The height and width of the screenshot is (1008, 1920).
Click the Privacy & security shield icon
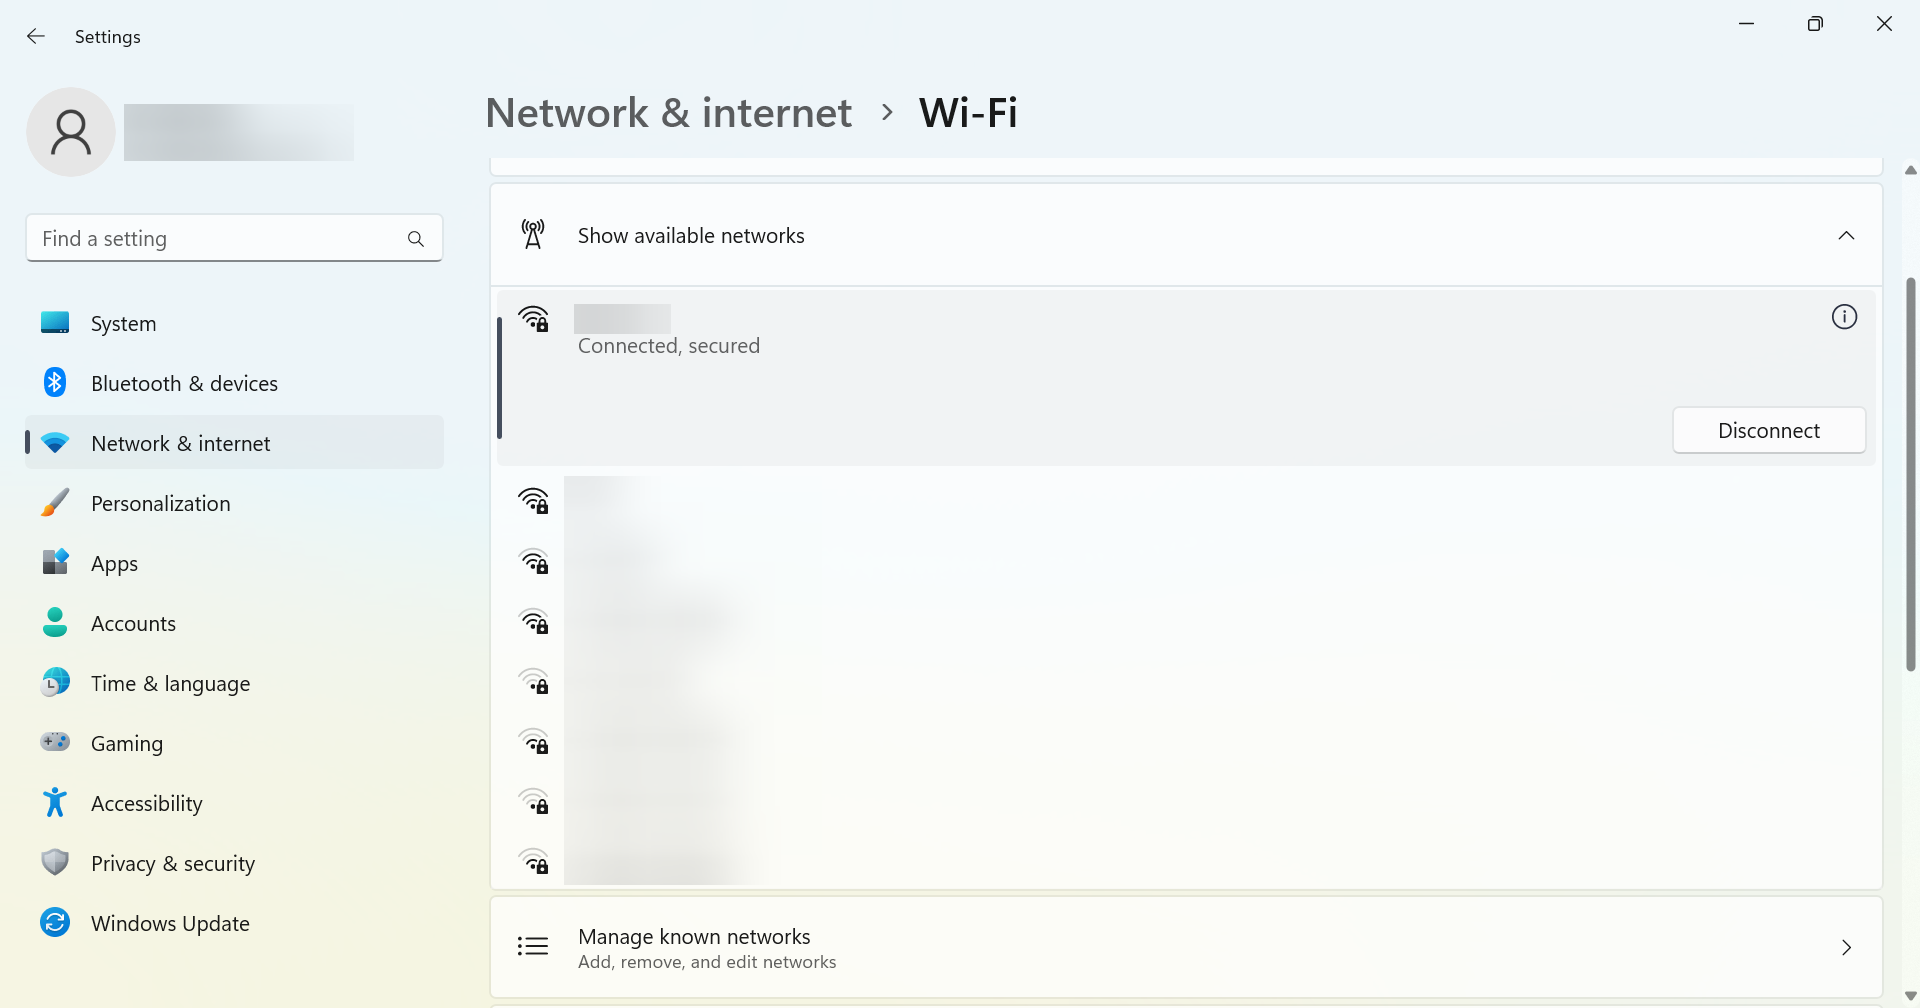tap(55, 863)
